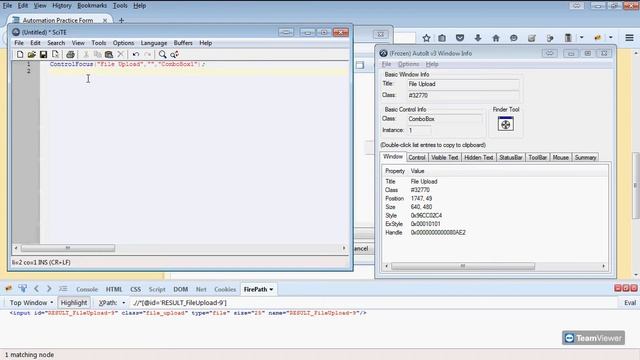This screenshot has width=640, height=360.
Task: Click the Find magnifier icon in SciTE
Action: [x=162, y=54]
